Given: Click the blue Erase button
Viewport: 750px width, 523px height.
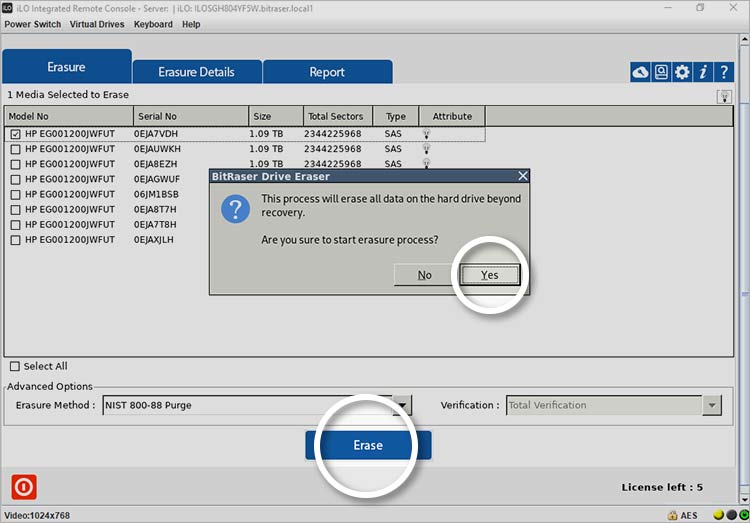Looking at the screenshot, I should (368, 445).
